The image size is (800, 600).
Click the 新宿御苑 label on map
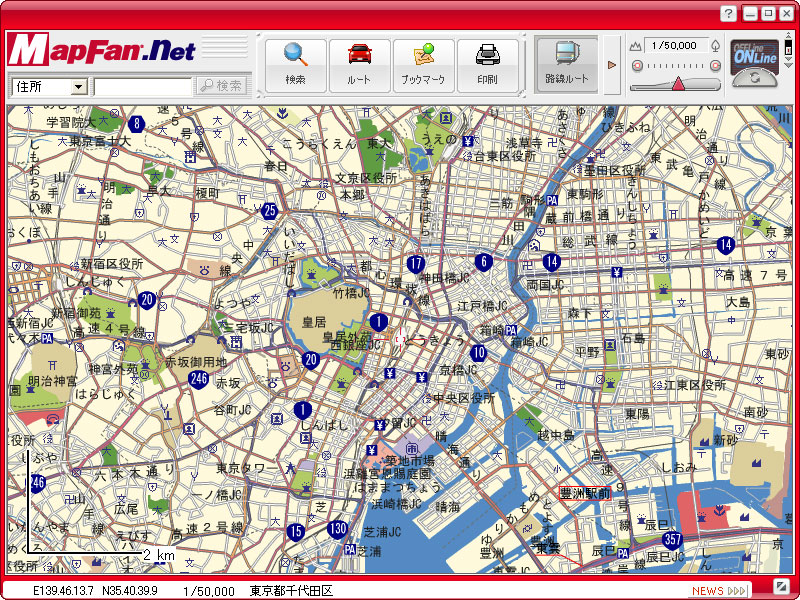click(x=77, y=312)
